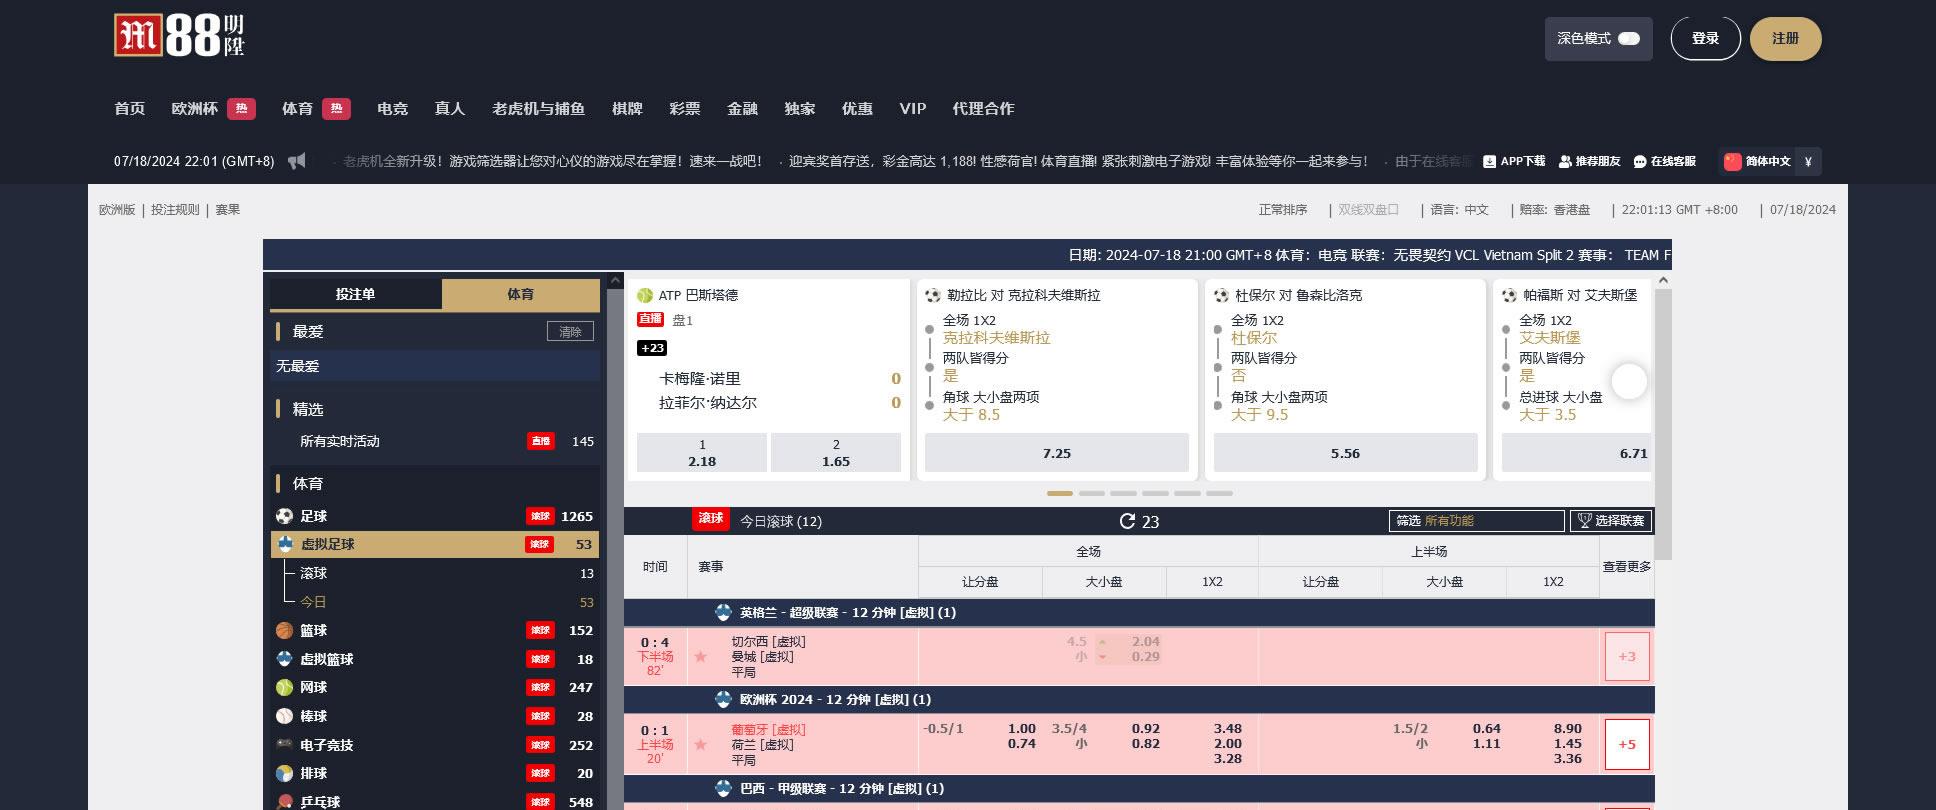Viewport: 1936px width, 810px height.
Task: Click the 清除 clear favorites button
Action: [x=570, y=332]
